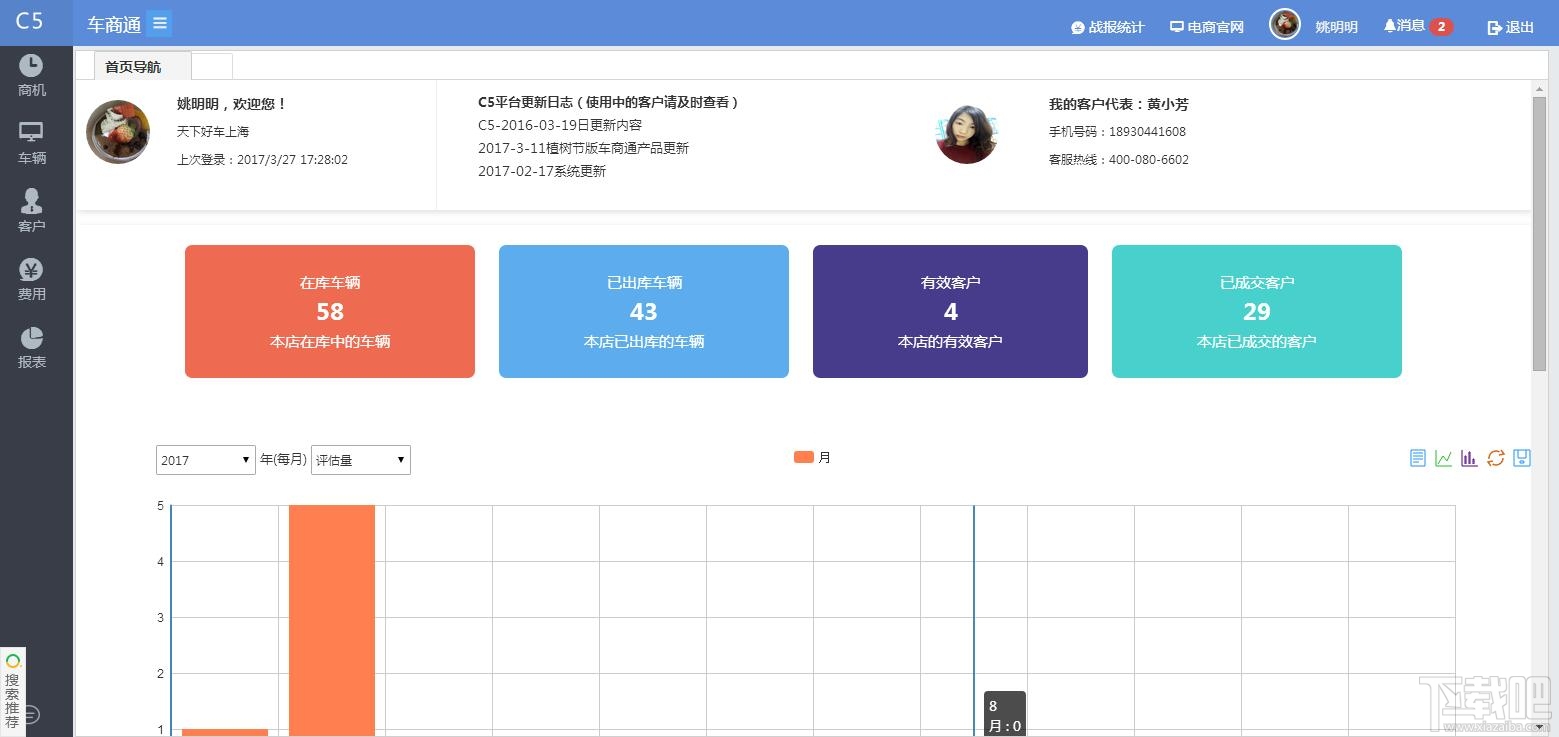Save chart as image icon
Image resolution: width=1559 pixels, height=737 pixels.
coord(1522,458)
